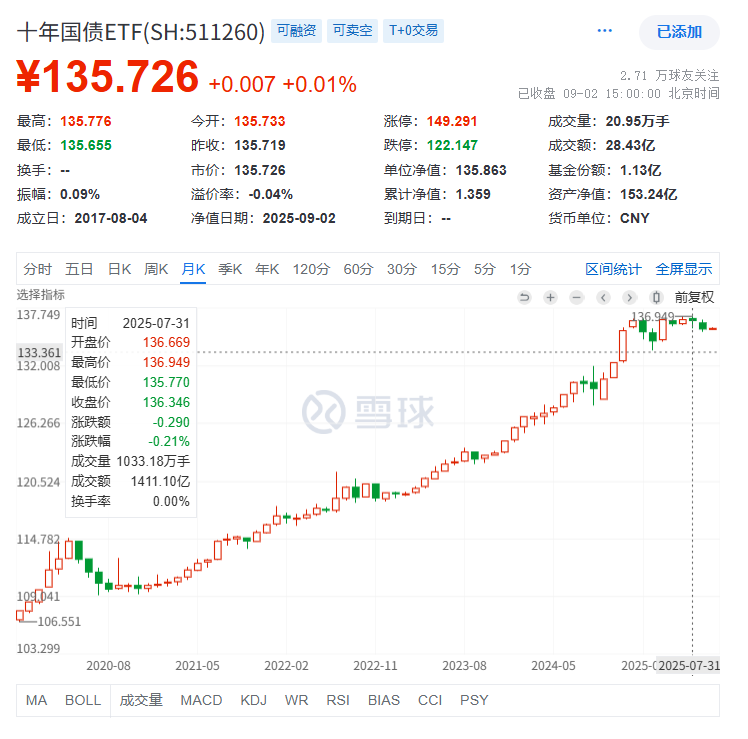The width and height of the screenshot is (748, 739).
Task: Click the T+0交易 tag
Action: coord(414,31)
